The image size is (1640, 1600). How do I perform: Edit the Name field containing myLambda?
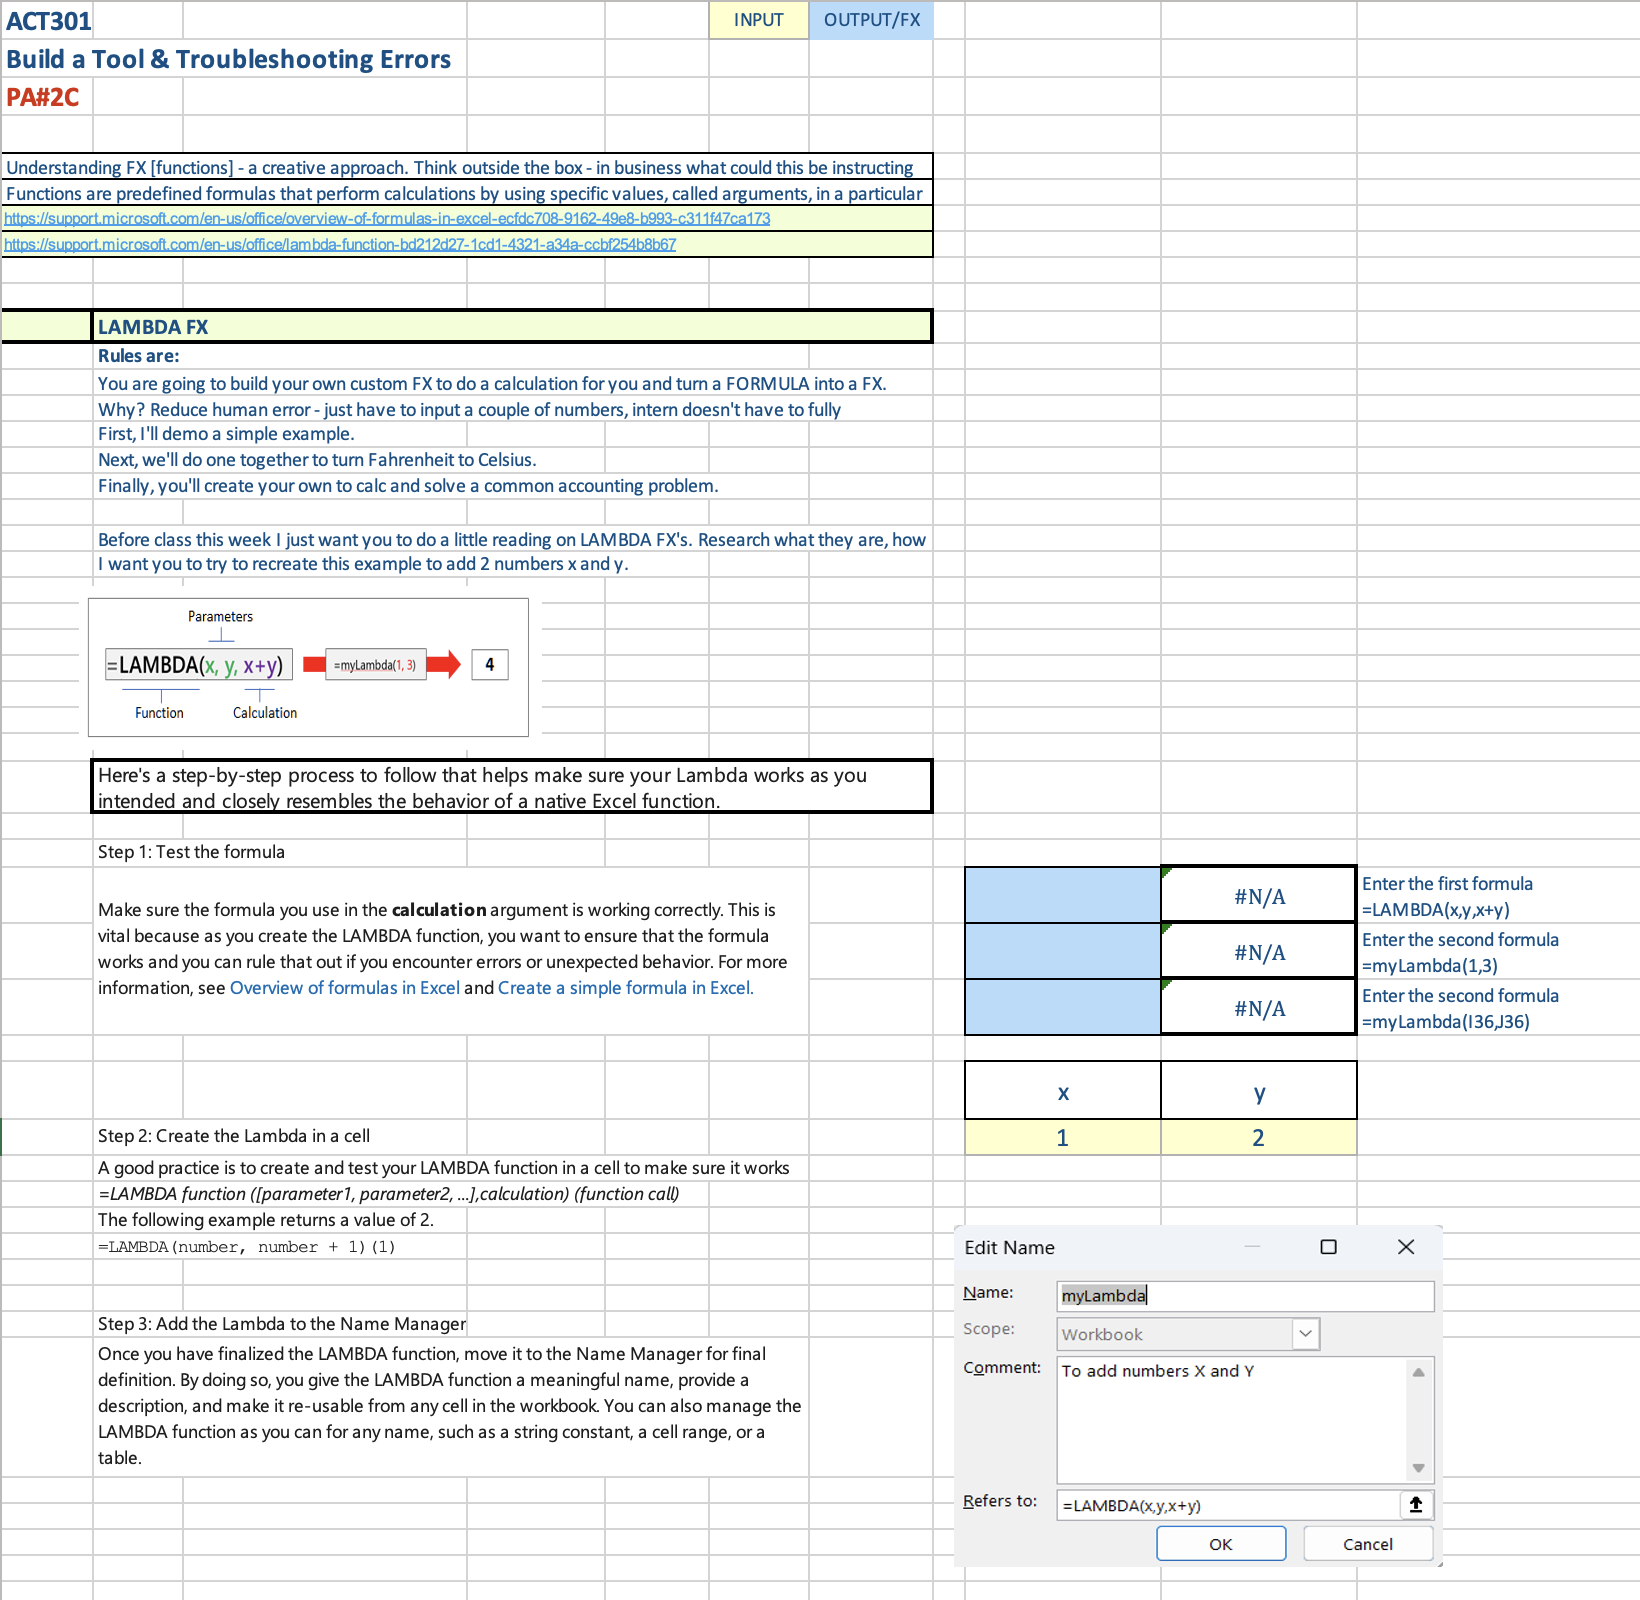[1245, 1295]
